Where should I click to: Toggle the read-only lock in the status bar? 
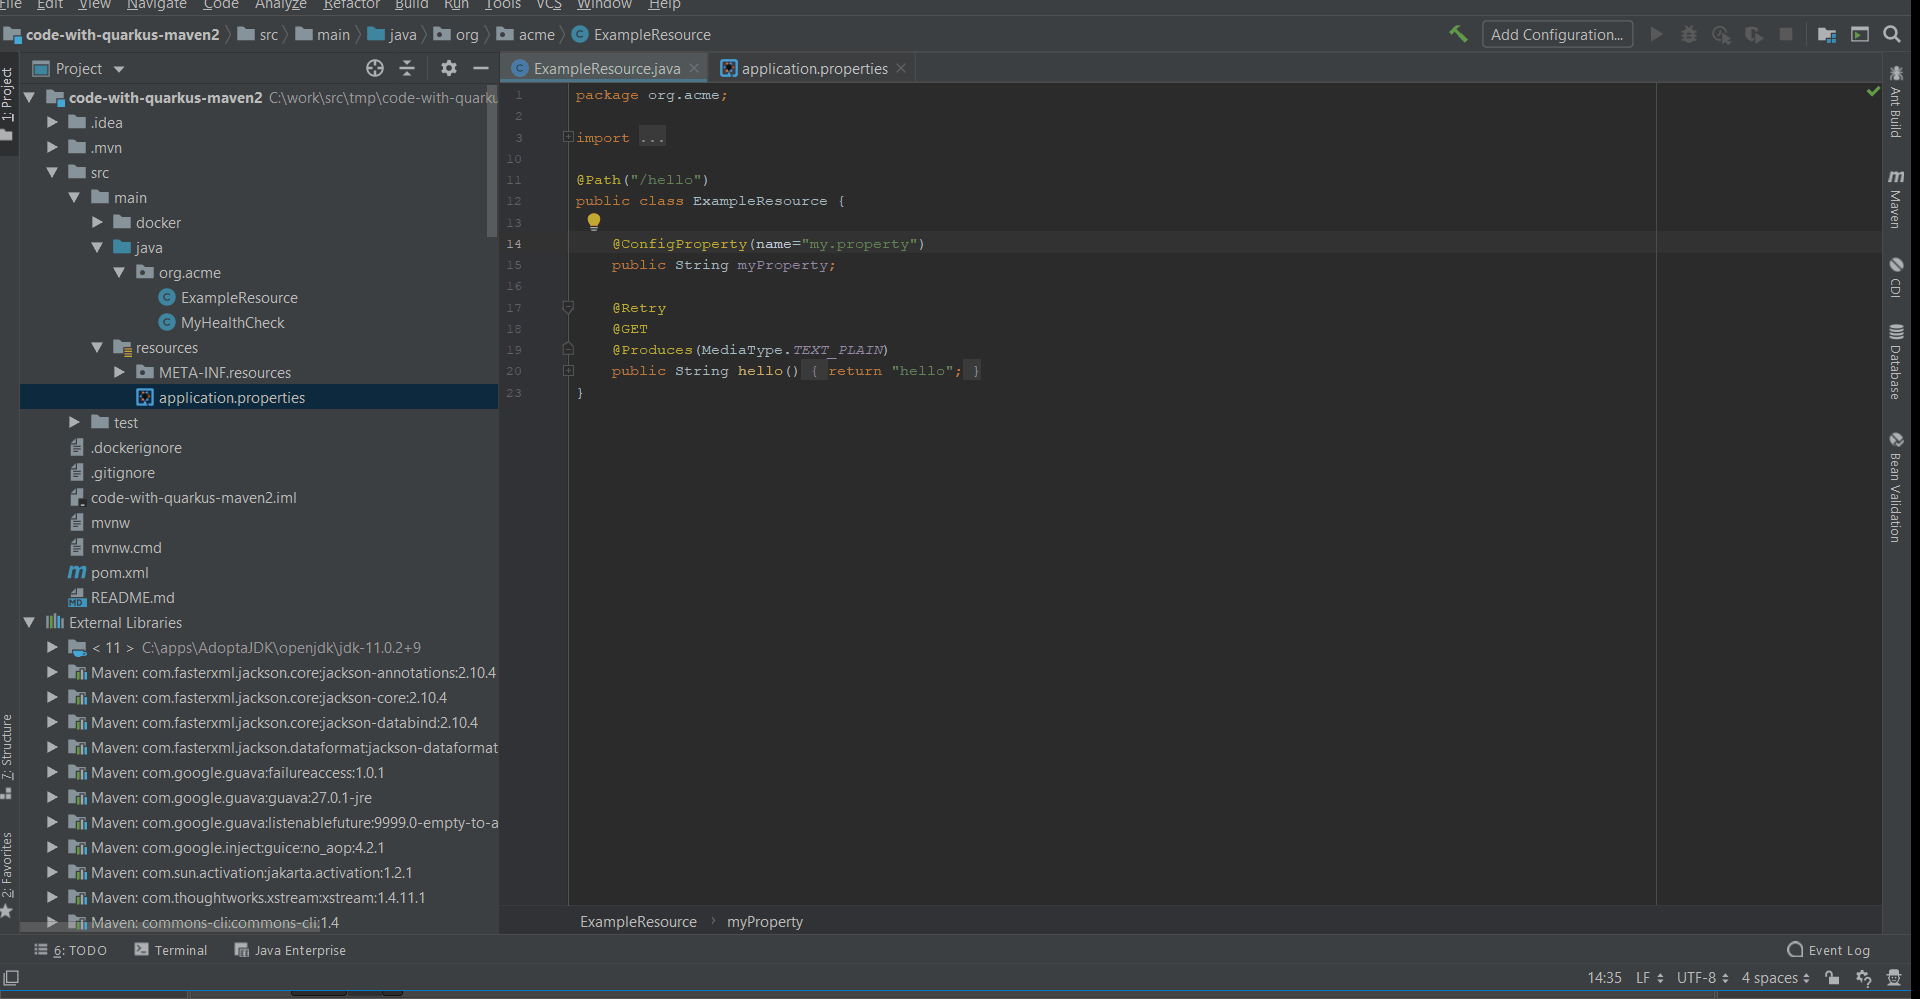point(1829,978)
